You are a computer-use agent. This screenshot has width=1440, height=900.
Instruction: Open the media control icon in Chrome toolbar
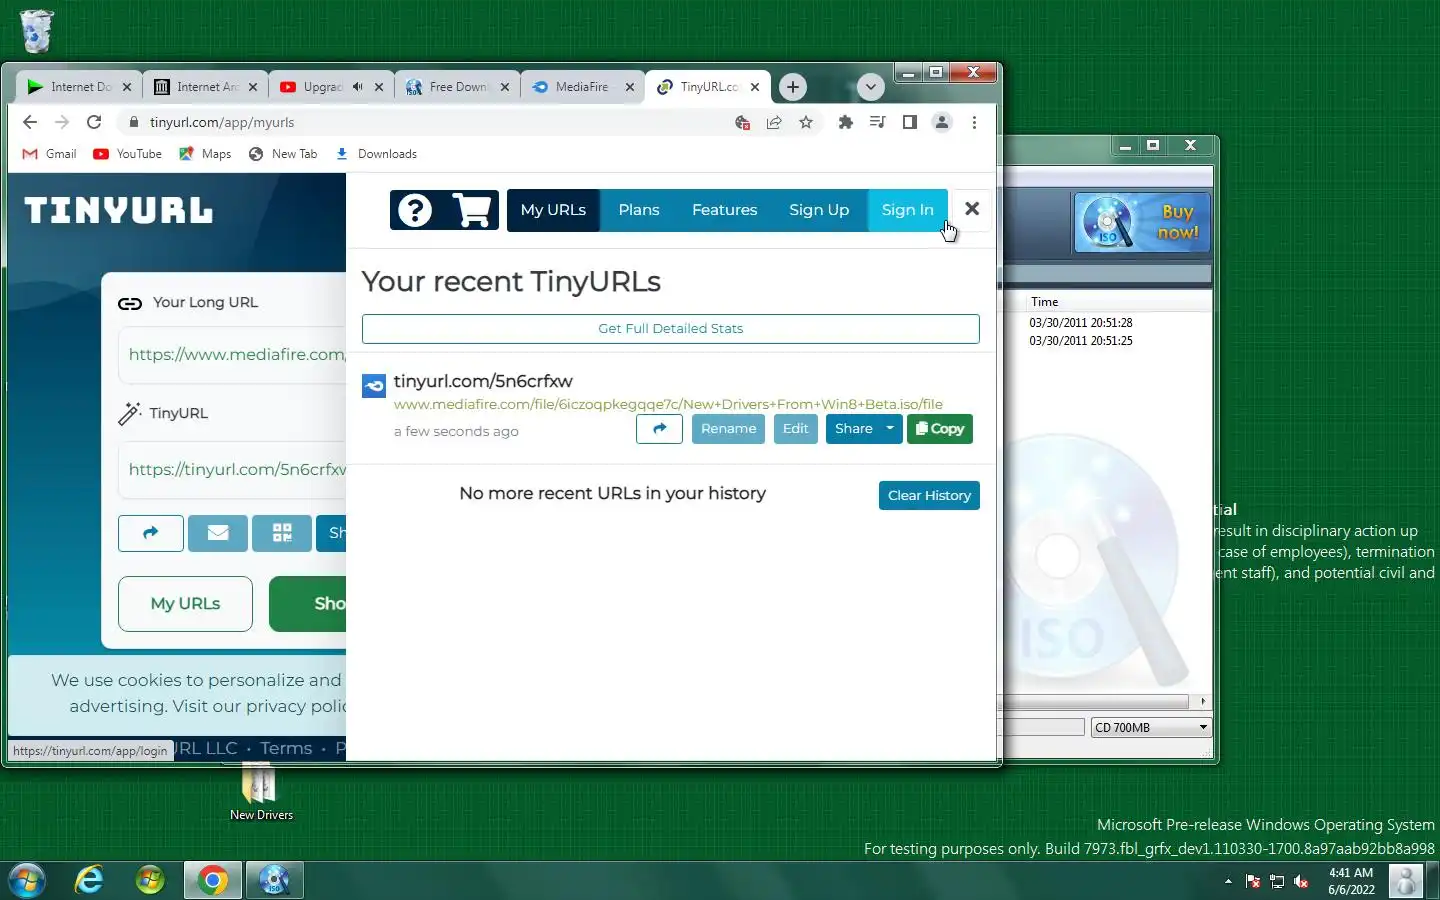878,122
